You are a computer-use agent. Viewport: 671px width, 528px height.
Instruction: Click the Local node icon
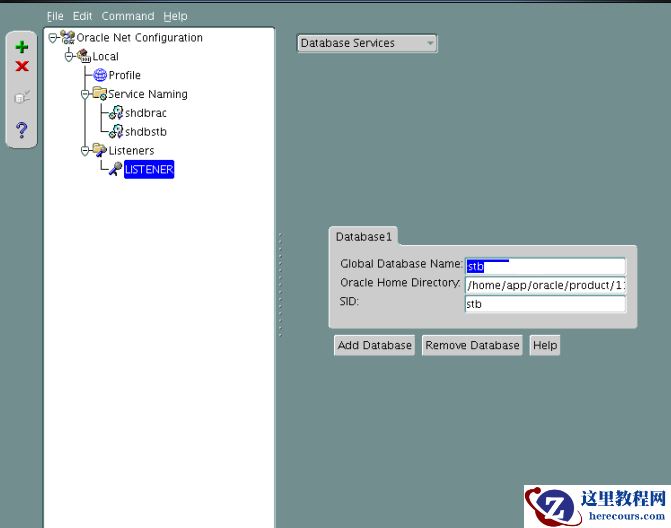pyautogui.click(x=84, y=56)
